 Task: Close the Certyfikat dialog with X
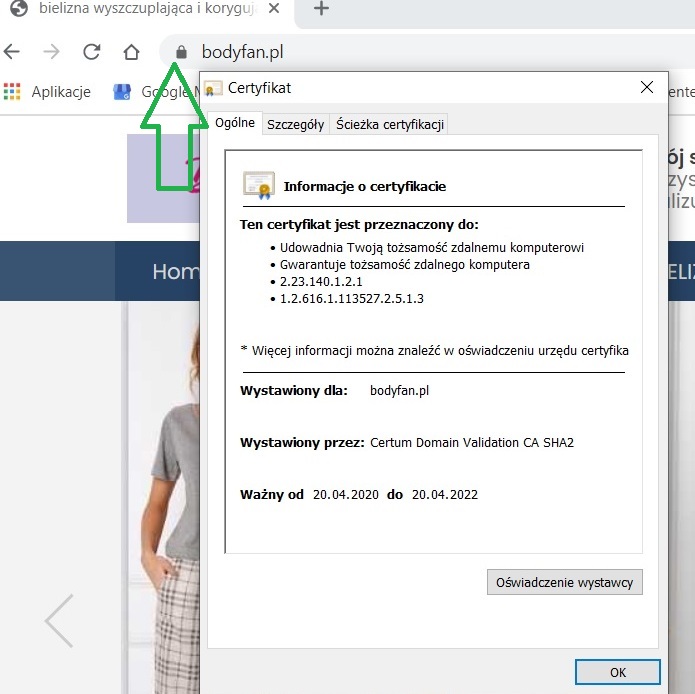pos(647,87)
